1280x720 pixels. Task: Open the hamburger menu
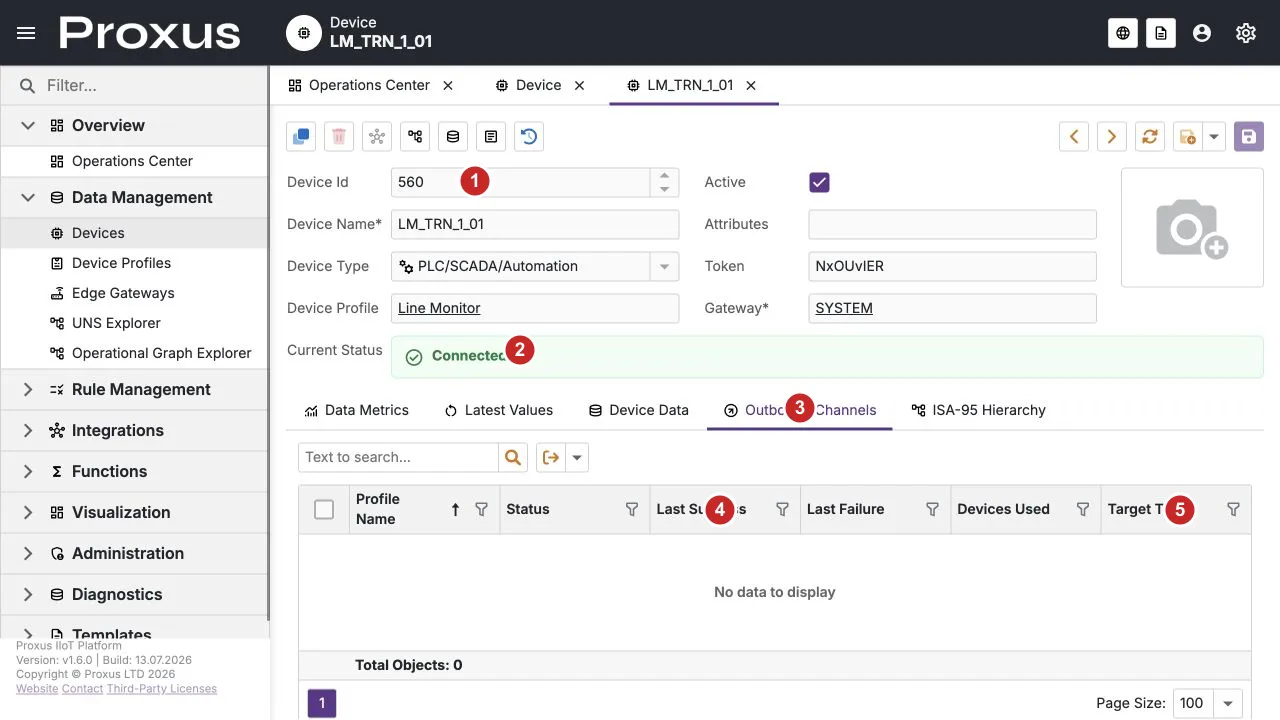27,33
